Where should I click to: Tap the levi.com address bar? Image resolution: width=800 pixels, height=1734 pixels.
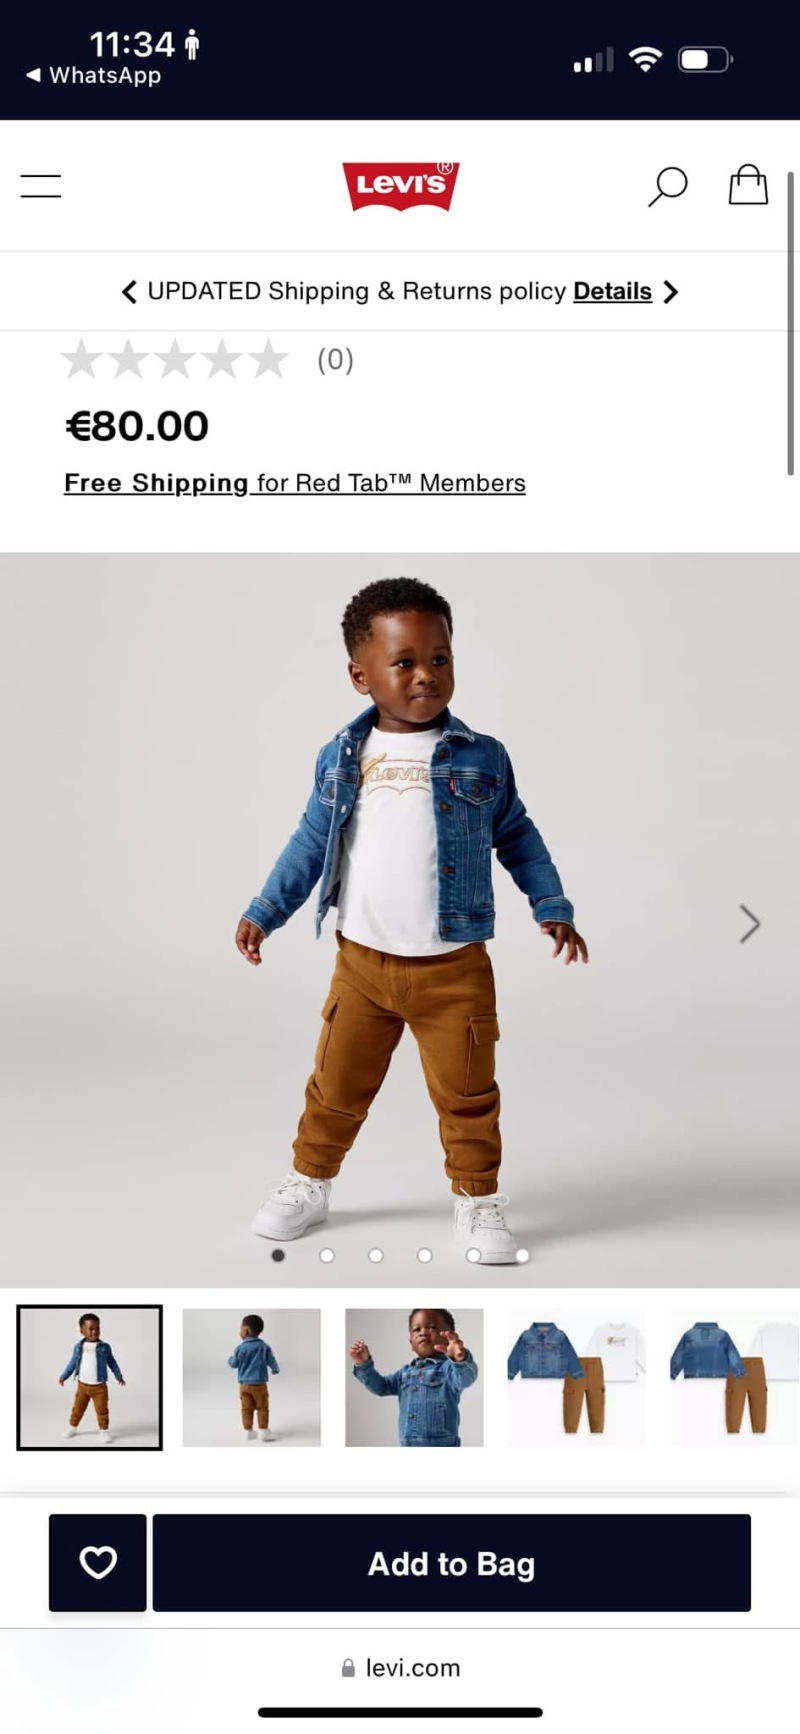coord(400,1668)
